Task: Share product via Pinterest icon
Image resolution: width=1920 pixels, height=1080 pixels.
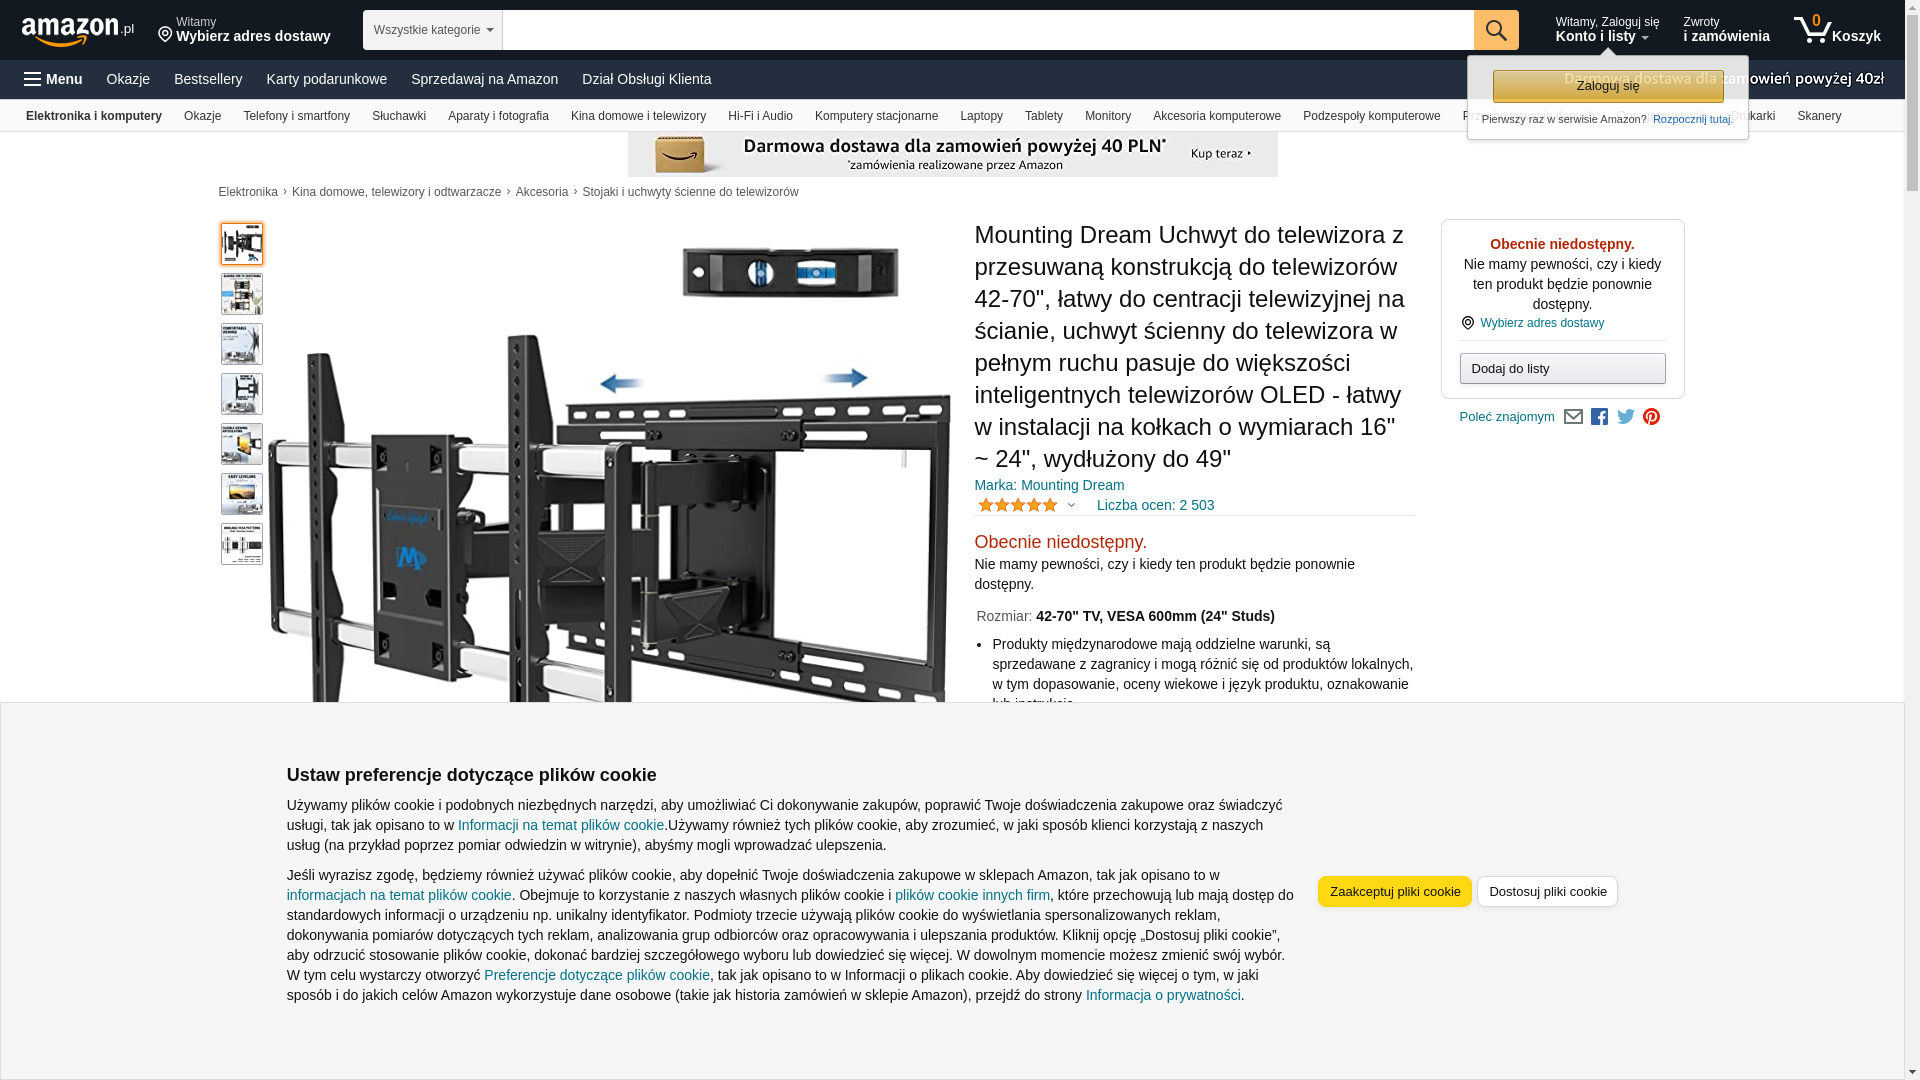Action: (1651, 417)
